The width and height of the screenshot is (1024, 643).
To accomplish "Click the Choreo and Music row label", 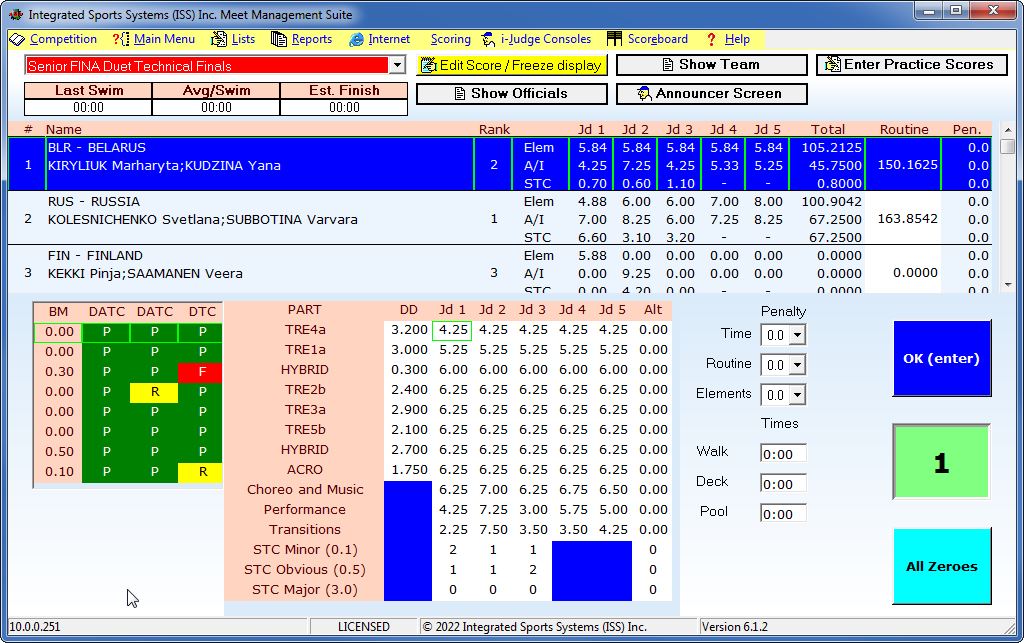I will (305, 490).
